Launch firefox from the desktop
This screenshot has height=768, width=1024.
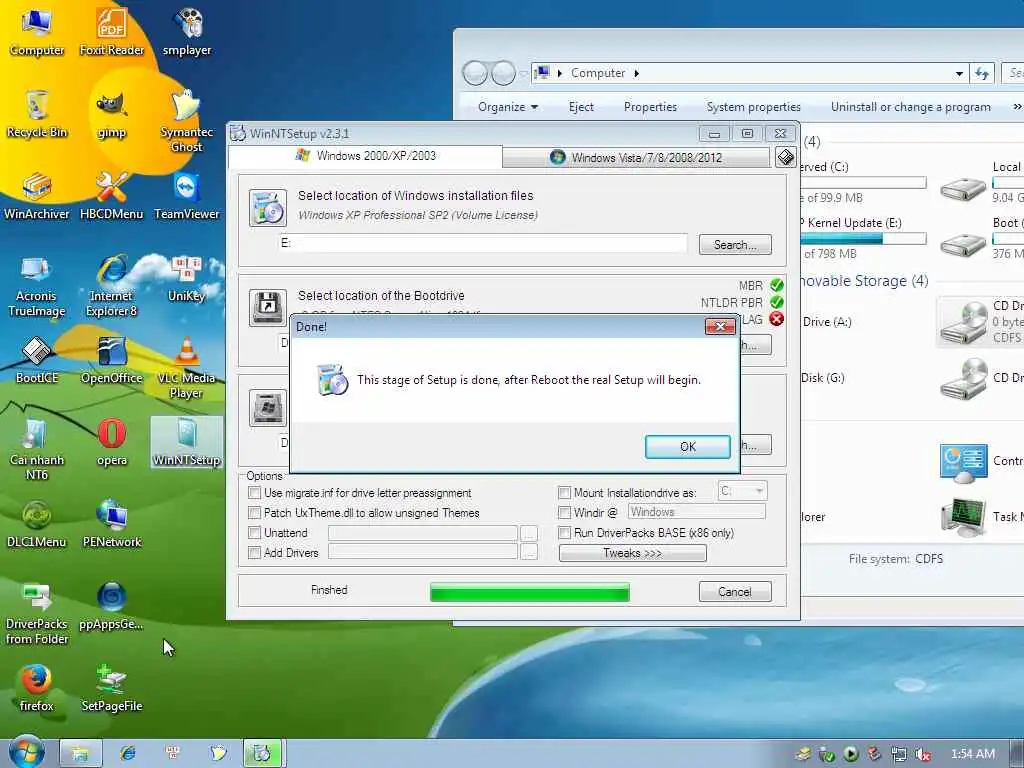(x=37, y=688)
